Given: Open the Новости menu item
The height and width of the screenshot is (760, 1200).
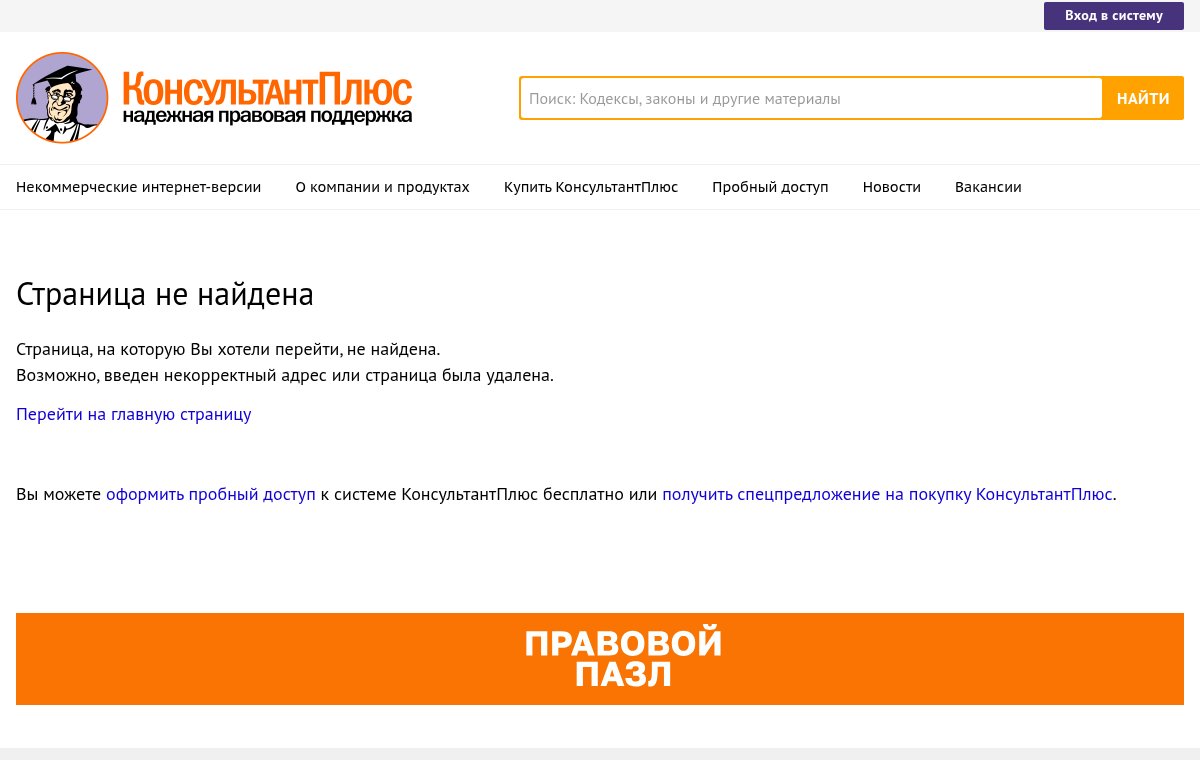Looking at the screenshot, I should pyautogui.click(x=892, y=187).
